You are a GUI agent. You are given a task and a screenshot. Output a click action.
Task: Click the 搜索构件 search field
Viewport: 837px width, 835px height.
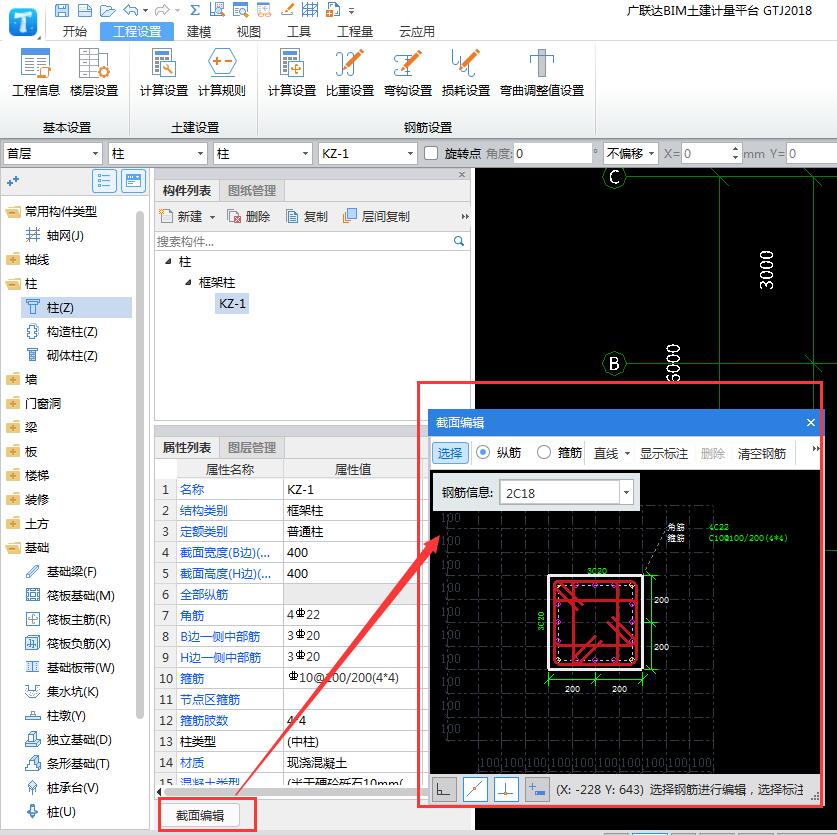pyautogui.click(x=303, y=241)
